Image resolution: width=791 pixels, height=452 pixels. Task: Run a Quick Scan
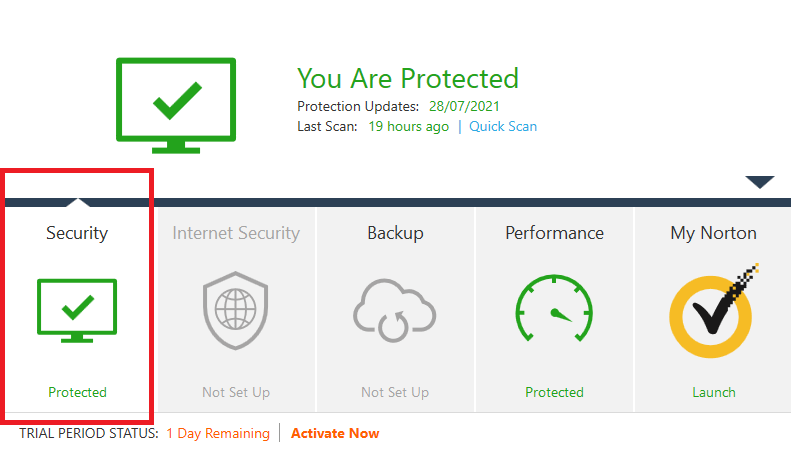click(503, 127)
